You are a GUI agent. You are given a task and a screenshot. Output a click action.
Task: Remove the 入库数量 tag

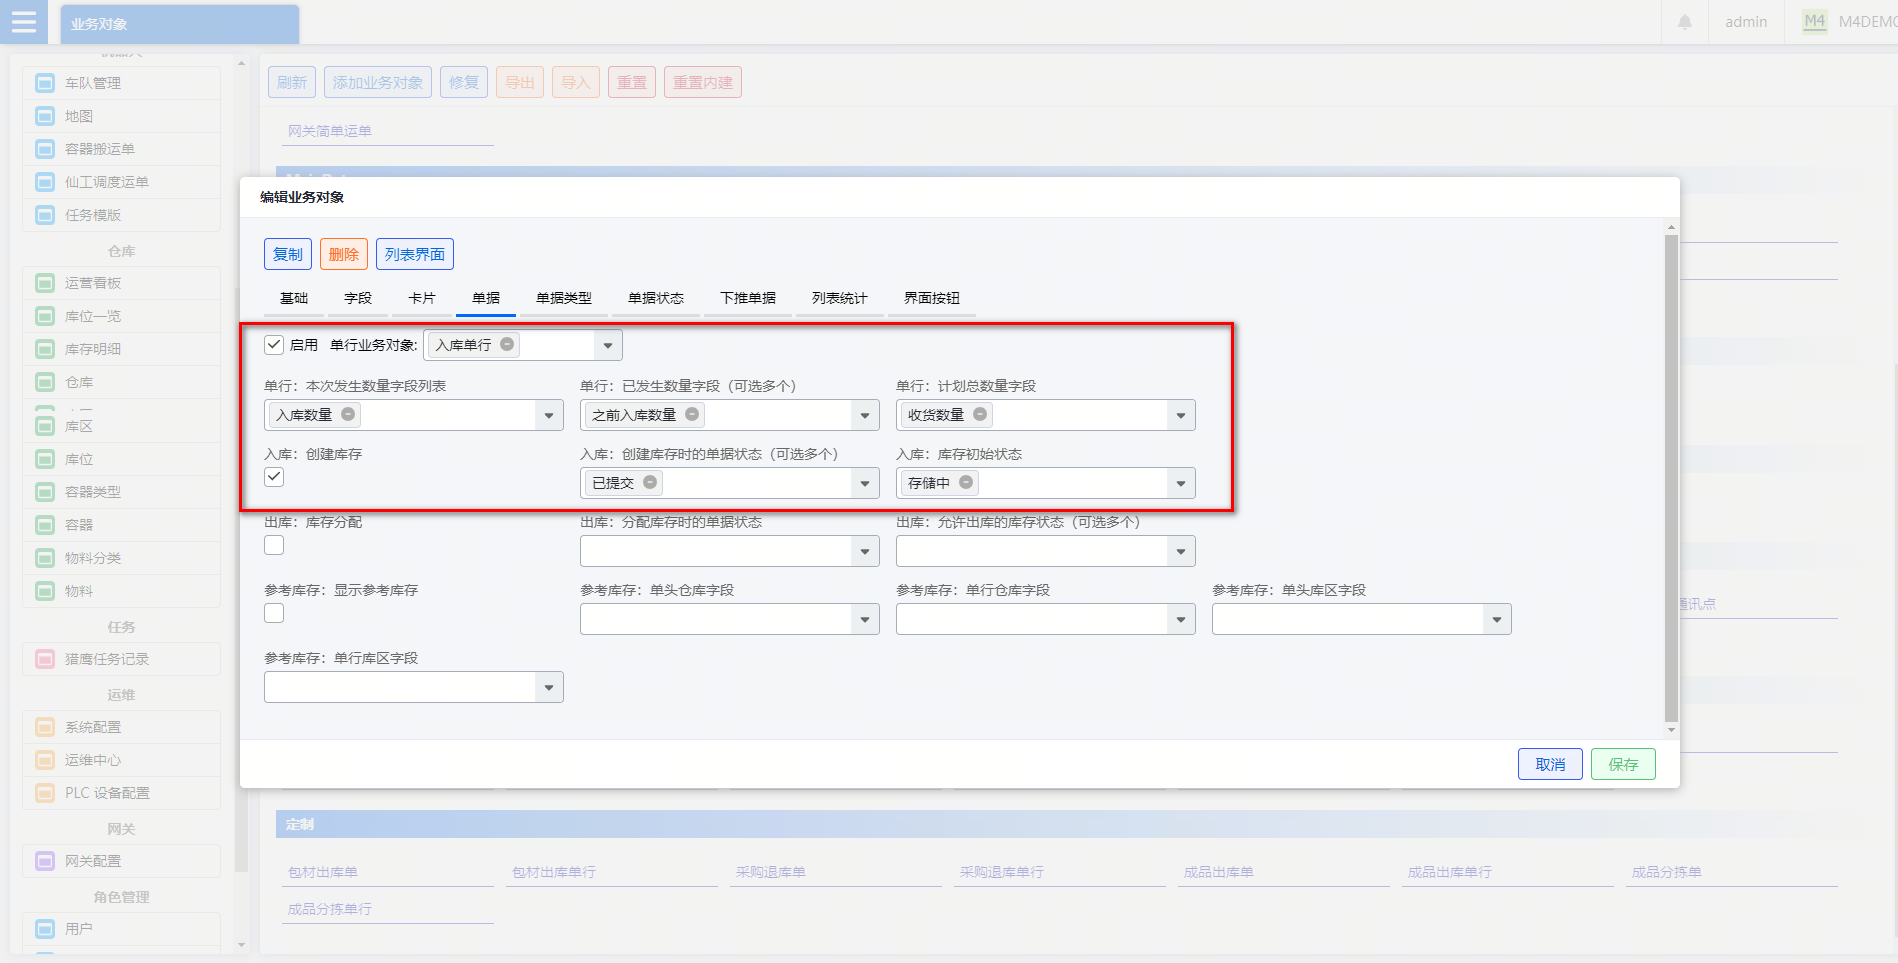click(348, 414)
